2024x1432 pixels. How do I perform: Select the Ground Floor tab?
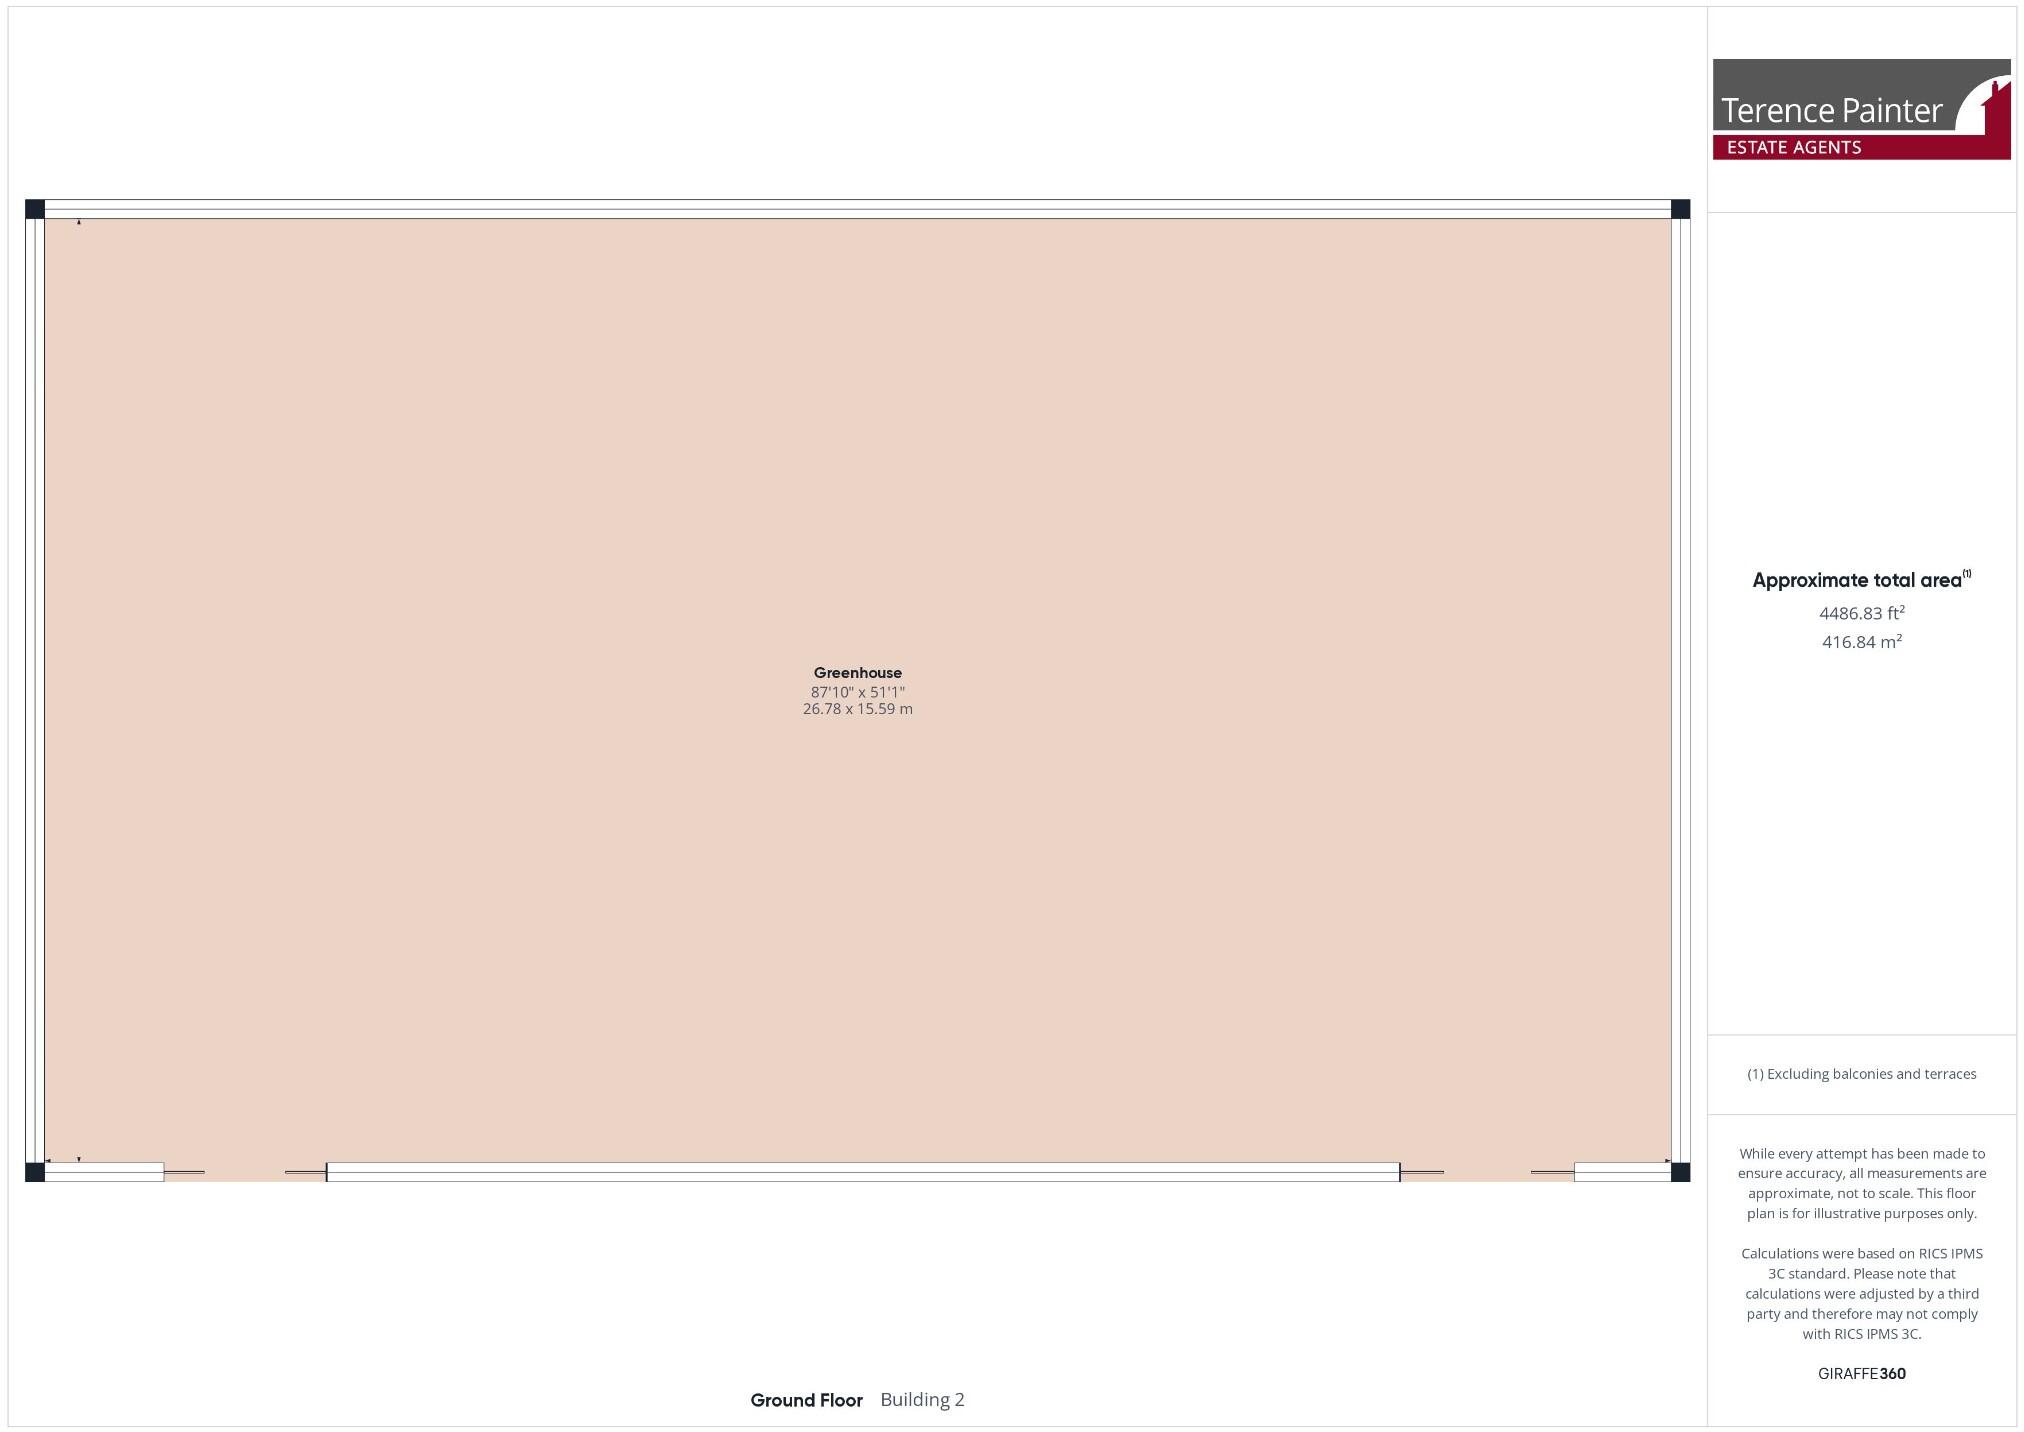(x=806, y=1400)
